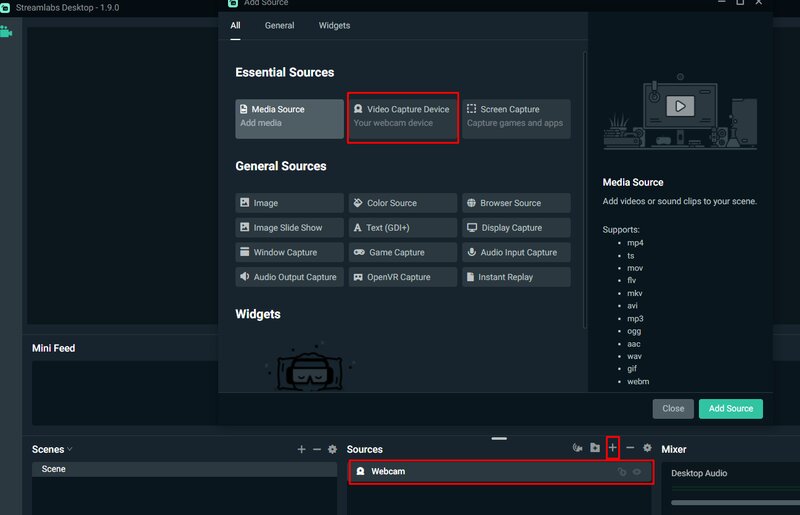This screenshot has width=800, height=515.
Task: Click the General Sources heading
Action: (x=281, y=166)
